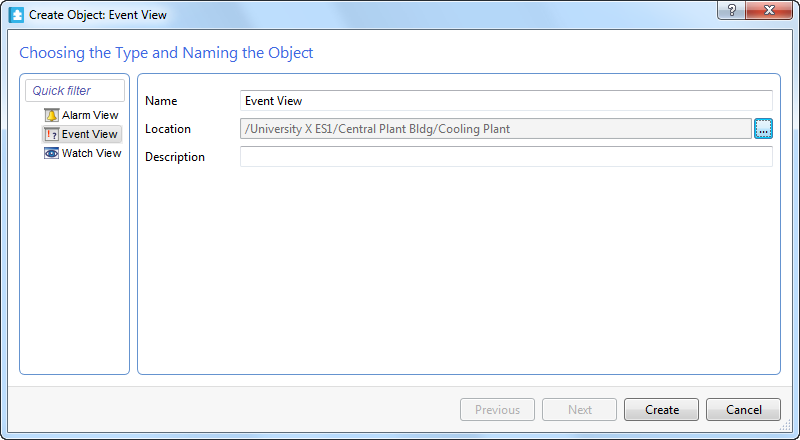Viewport: 800px width, 440px height.
Task: Click the Alarm View bell icon
Action: pyautogui.click(x=51, y=115)
